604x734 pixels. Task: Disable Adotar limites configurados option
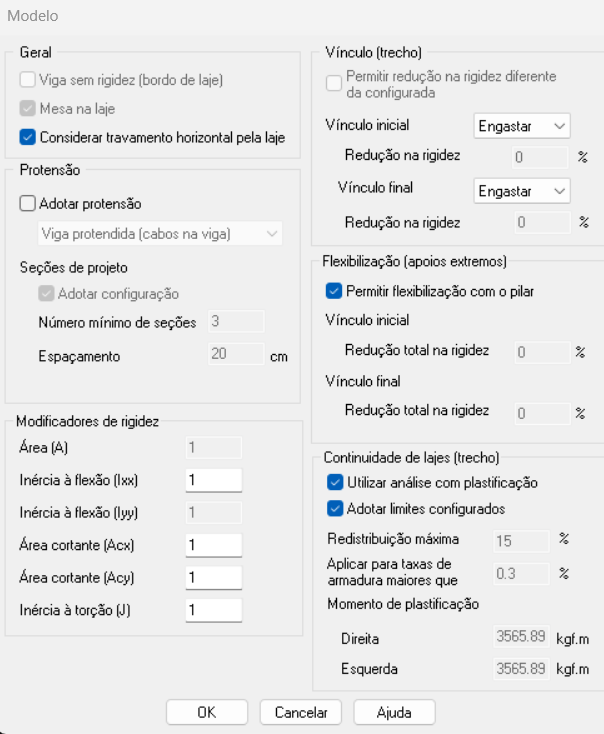click(x=334, y=509)
